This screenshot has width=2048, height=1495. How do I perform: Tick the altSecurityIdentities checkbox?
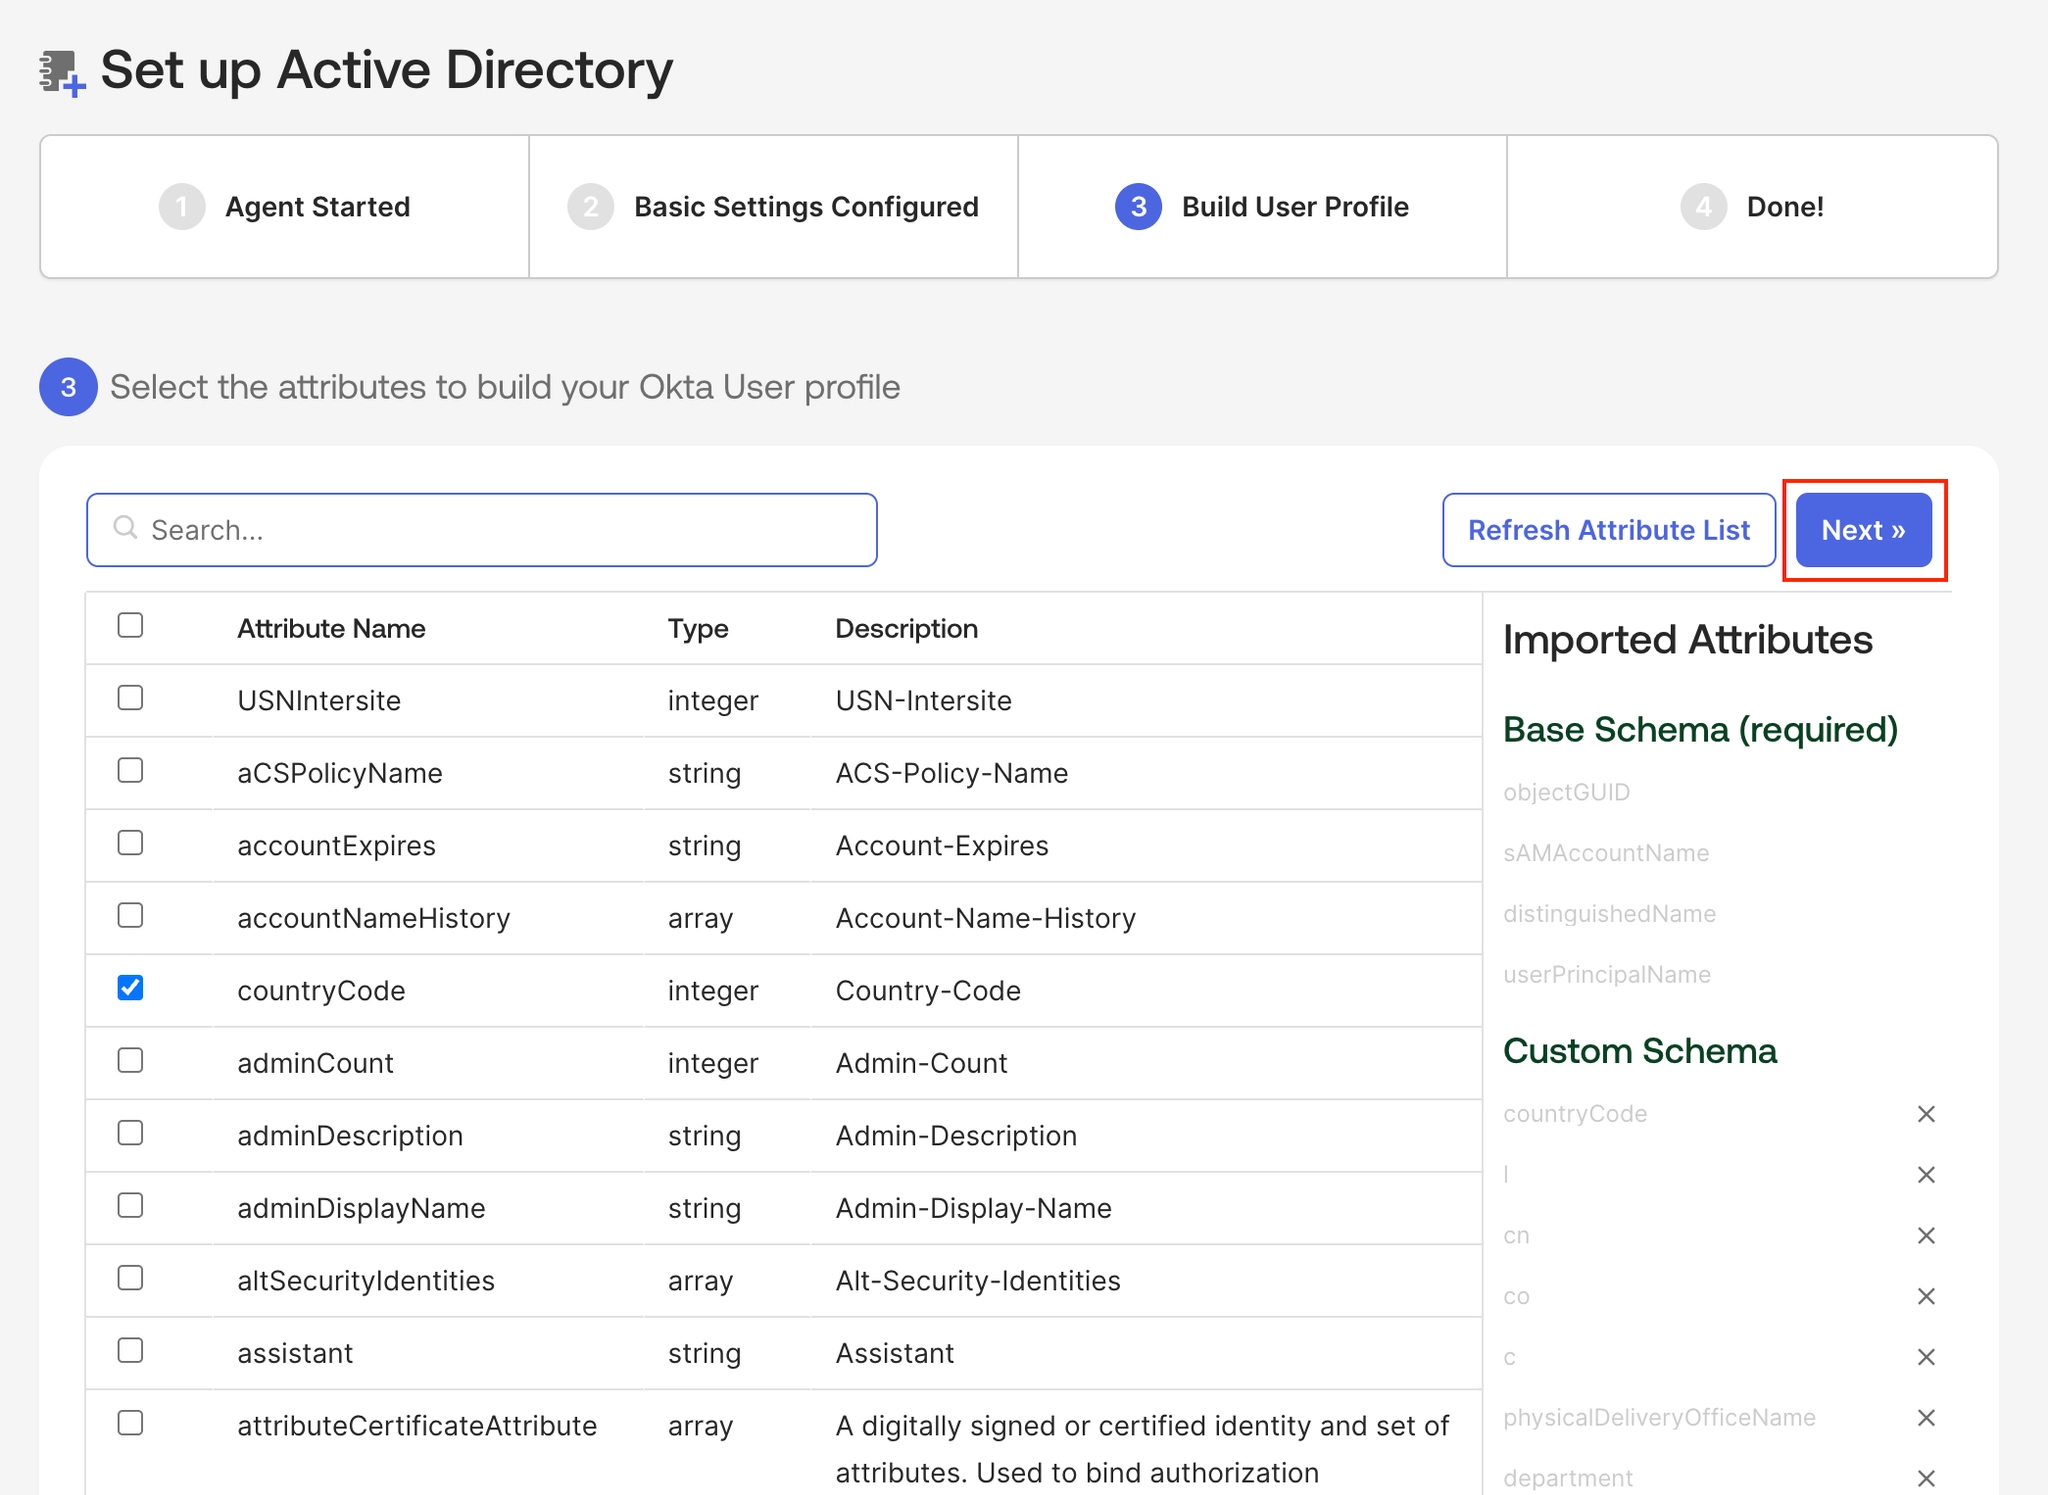pos(130,1278)
